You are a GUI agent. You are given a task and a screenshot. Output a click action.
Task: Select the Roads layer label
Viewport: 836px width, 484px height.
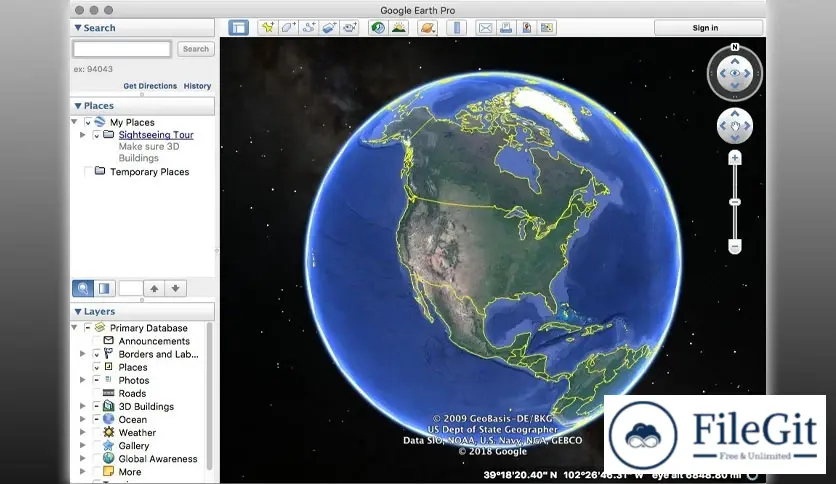click(132, 393)
